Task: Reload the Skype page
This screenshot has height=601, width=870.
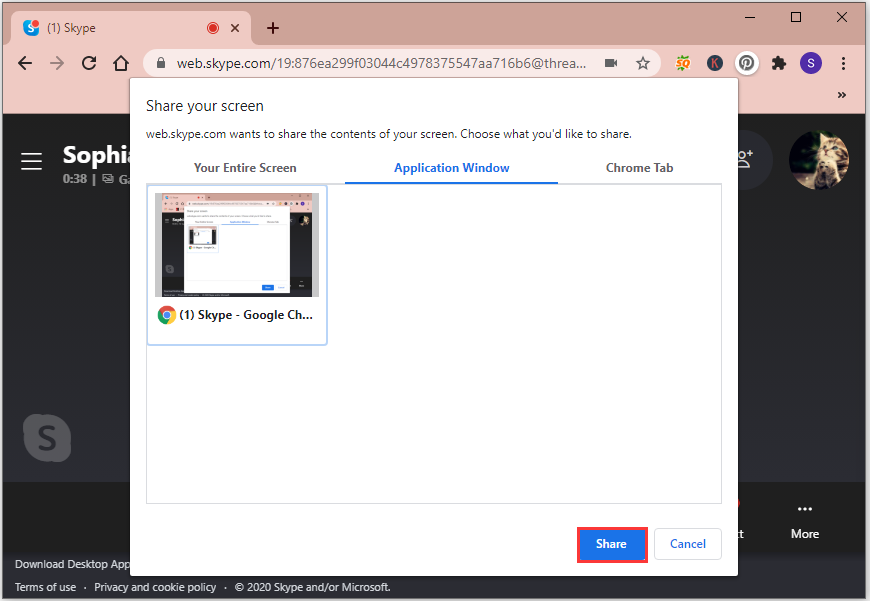Action: coord(89,63)
